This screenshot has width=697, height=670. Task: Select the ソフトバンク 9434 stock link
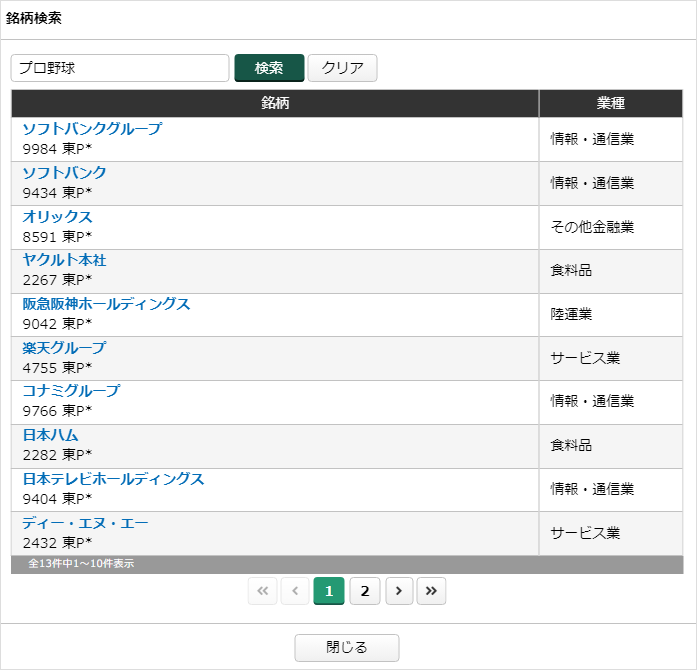pyautogui.click(x=64, y=173)
